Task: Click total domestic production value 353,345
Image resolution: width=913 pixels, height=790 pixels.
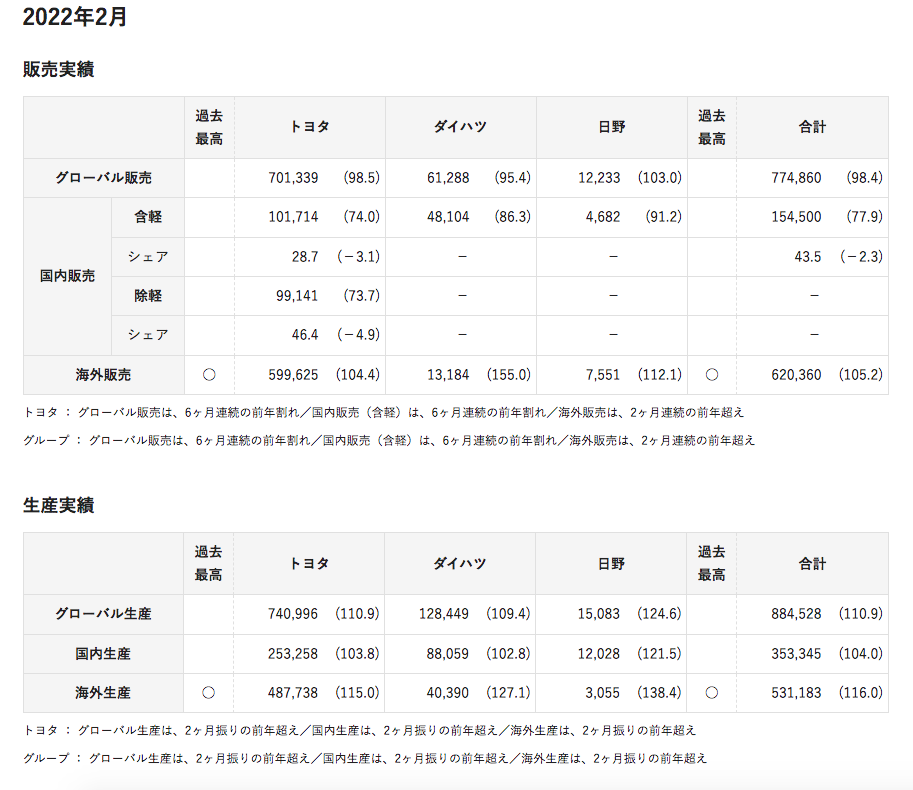Action: pyautogui.click(x=796, y=654)
